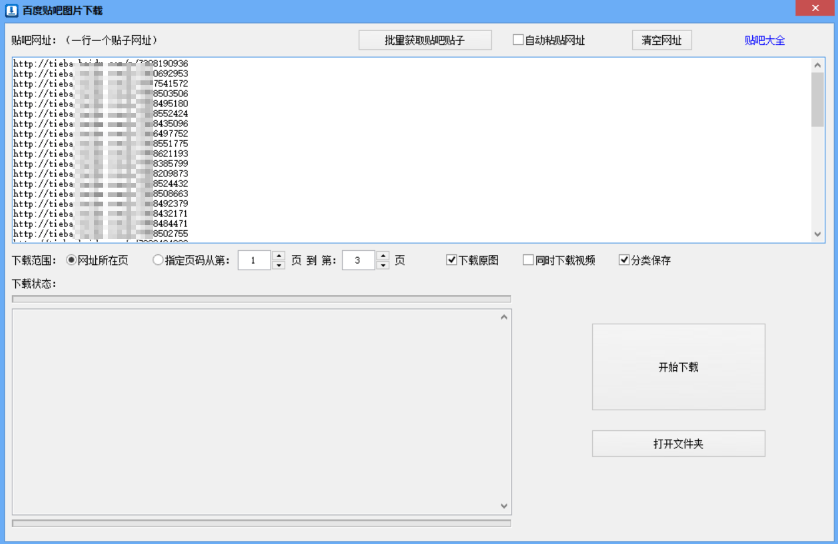Image resolution: width=838 pixels, height=544 pixels.
Task: Click the URL line ending 8503506
Action: pos(100,94)
